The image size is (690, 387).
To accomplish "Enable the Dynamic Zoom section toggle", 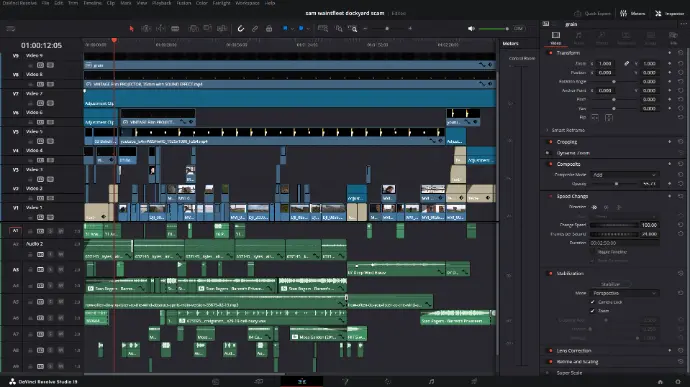I will pos(548,153).
